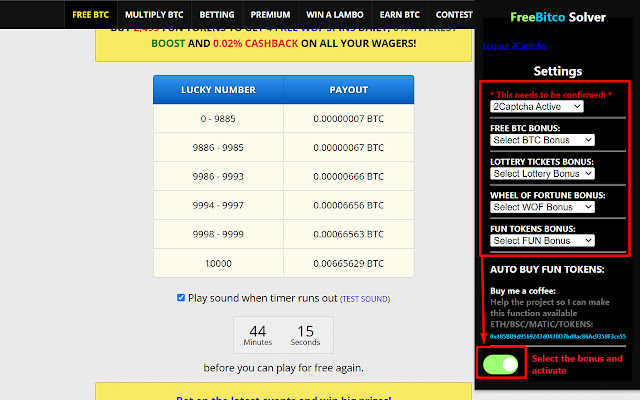
Task: Select the 9986 - 9993 cell
Action: (218, 176)
